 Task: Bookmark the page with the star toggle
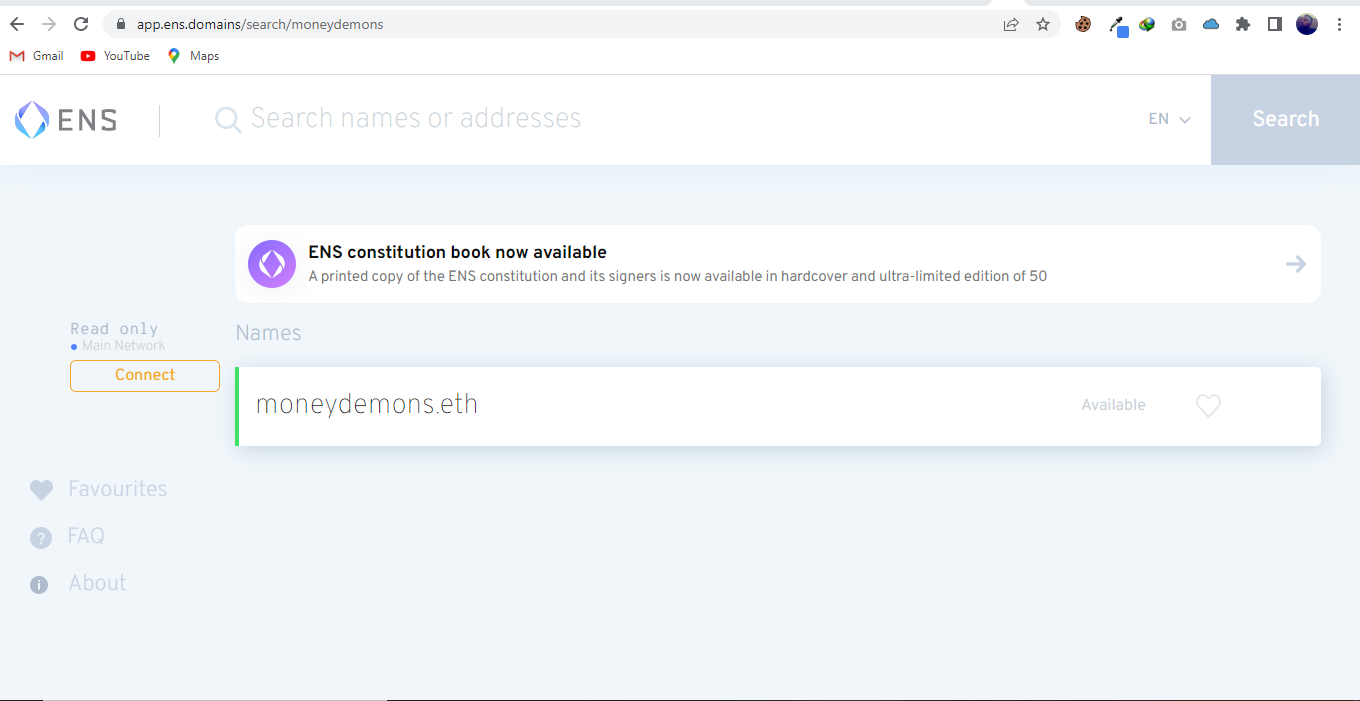click(x=1043, y=24)
